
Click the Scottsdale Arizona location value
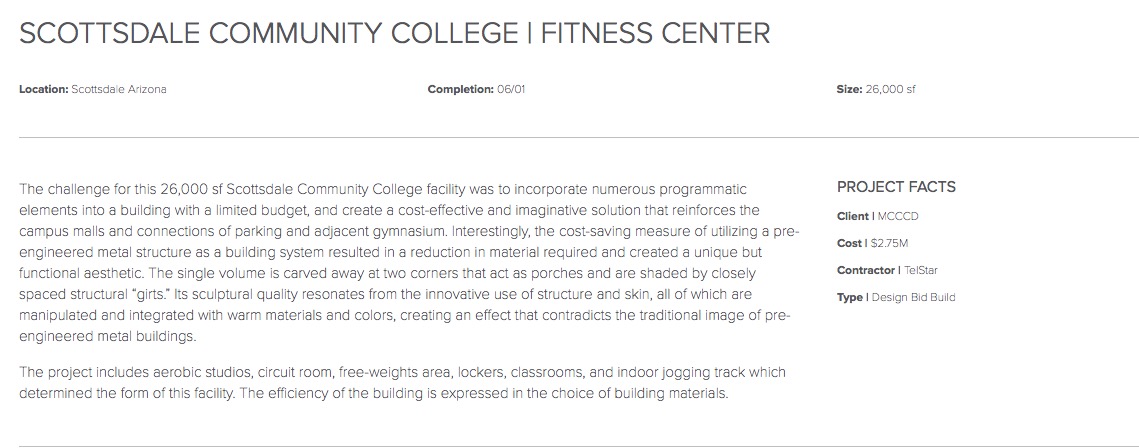119,89
